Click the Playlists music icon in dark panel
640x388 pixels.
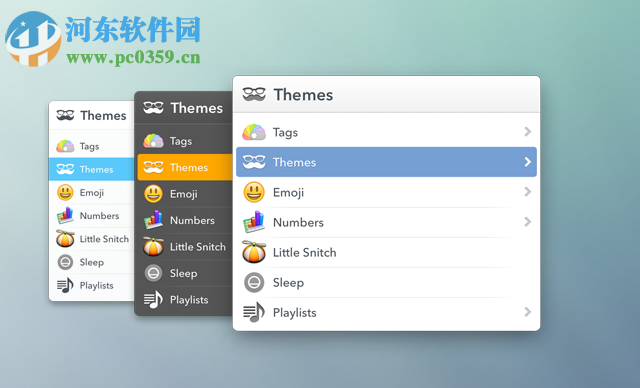pos(153,300)
